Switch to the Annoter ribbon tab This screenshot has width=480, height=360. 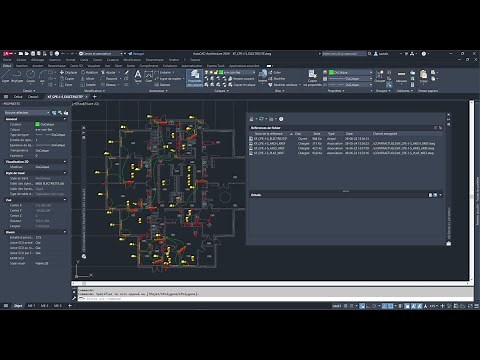point(37,66)
